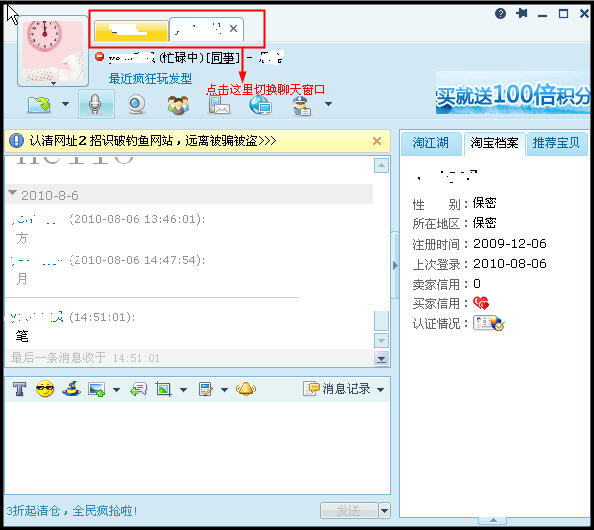Open webcam video chat icon
Image resolution: width=594 pixels, height=530 pixels.
(x=137, y=105)
